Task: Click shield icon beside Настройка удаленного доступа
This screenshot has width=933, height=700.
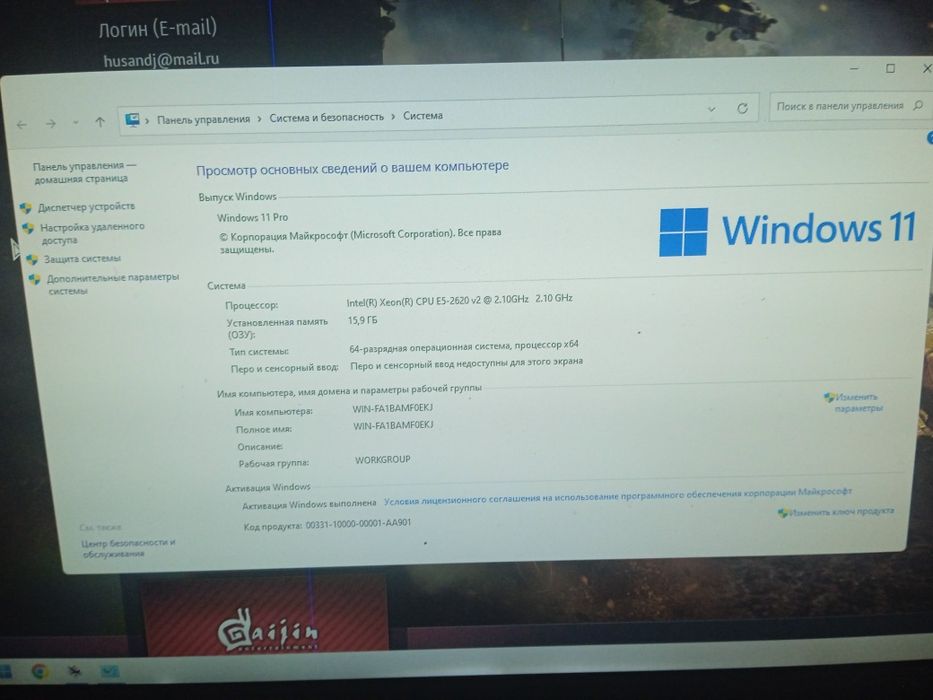Action: coord(28,228)
